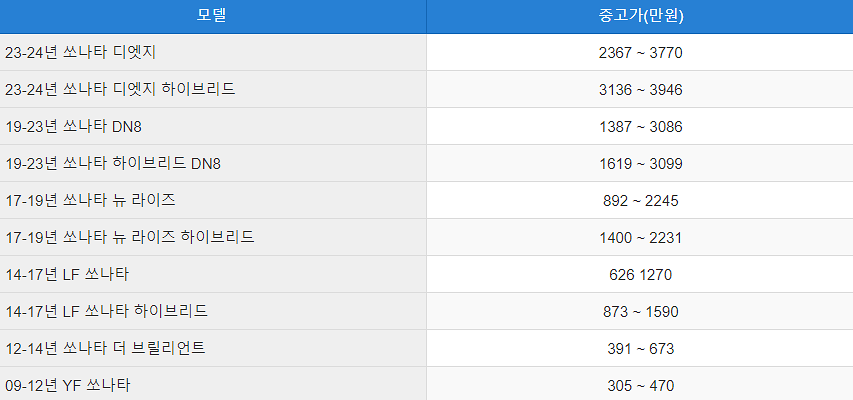Select the 09-12년 YF 쏘나타 row

(426, 384)
